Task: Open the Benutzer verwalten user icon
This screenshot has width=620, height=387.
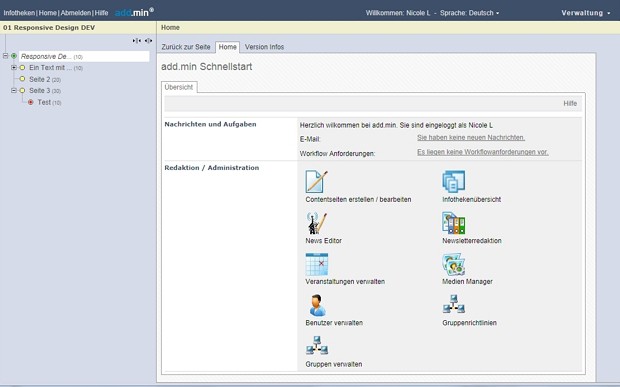Action: coord(317,305)
